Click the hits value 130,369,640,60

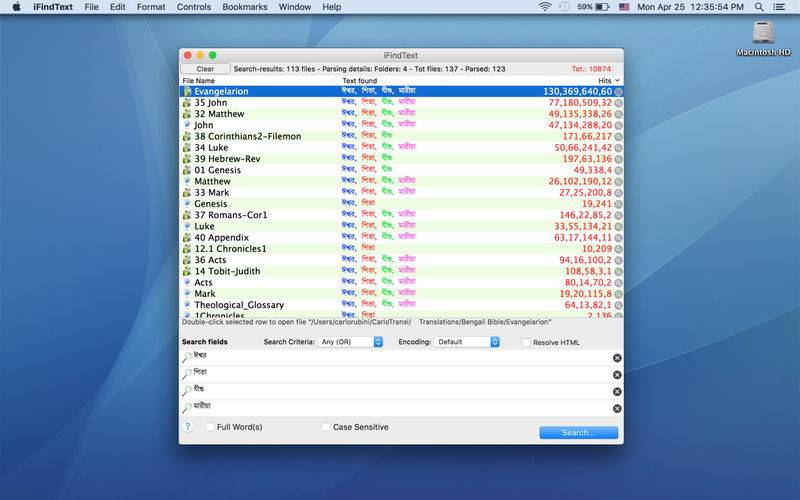(x=577, y=91)
